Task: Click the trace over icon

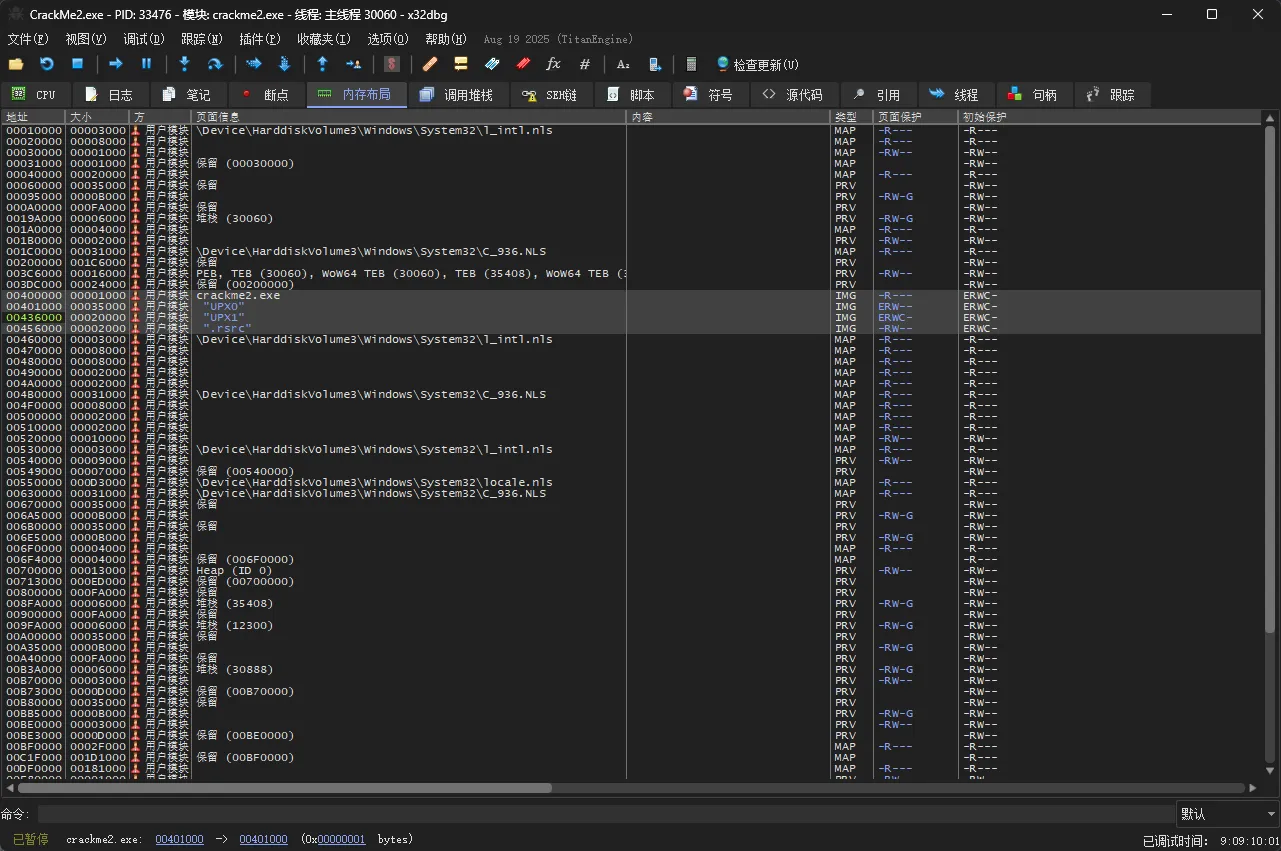Action: coord(283,64)
